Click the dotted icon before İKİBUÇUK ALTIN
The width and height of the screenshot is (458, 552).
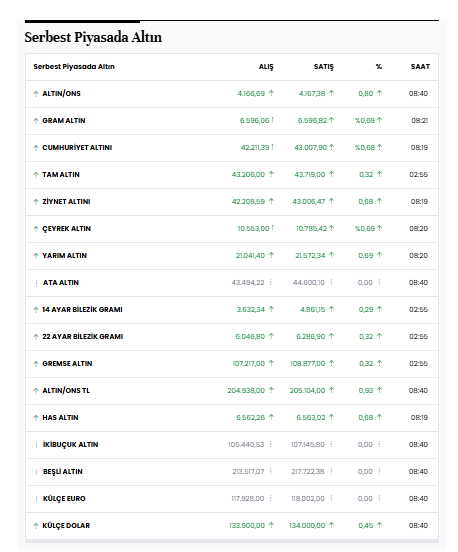[x=36, y=445]
